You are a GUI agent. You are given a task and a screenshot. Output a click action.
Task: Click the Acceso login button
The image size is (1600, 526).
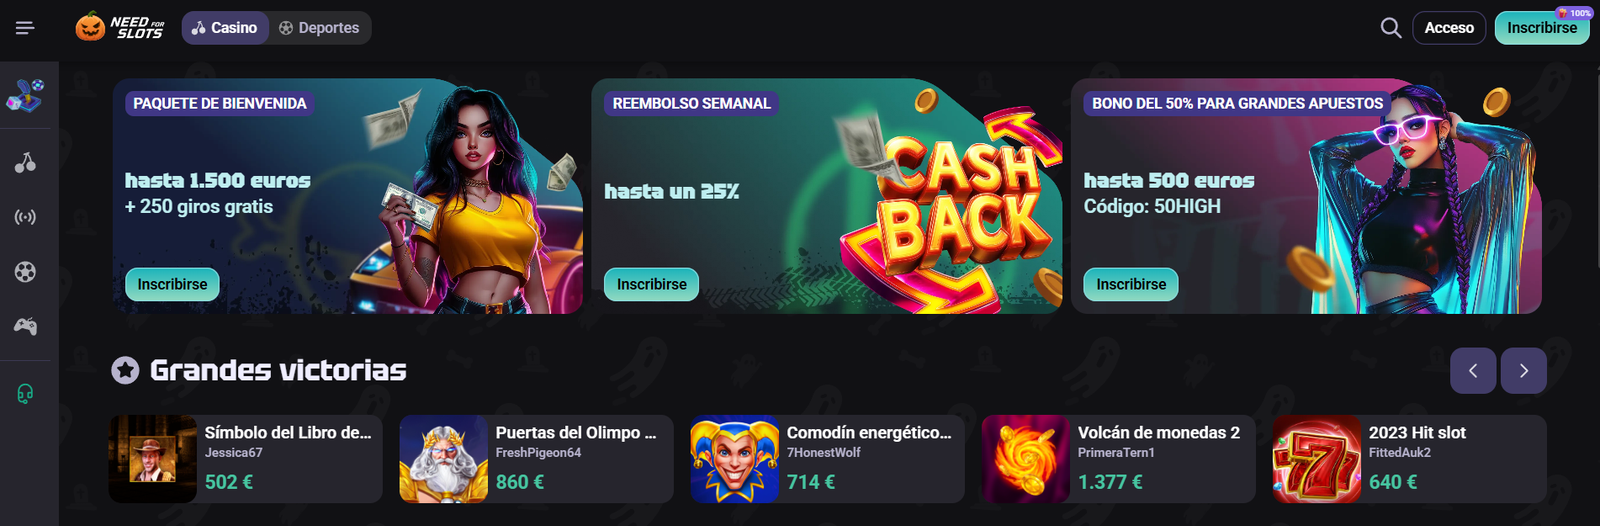click(x=1449, y=28)
